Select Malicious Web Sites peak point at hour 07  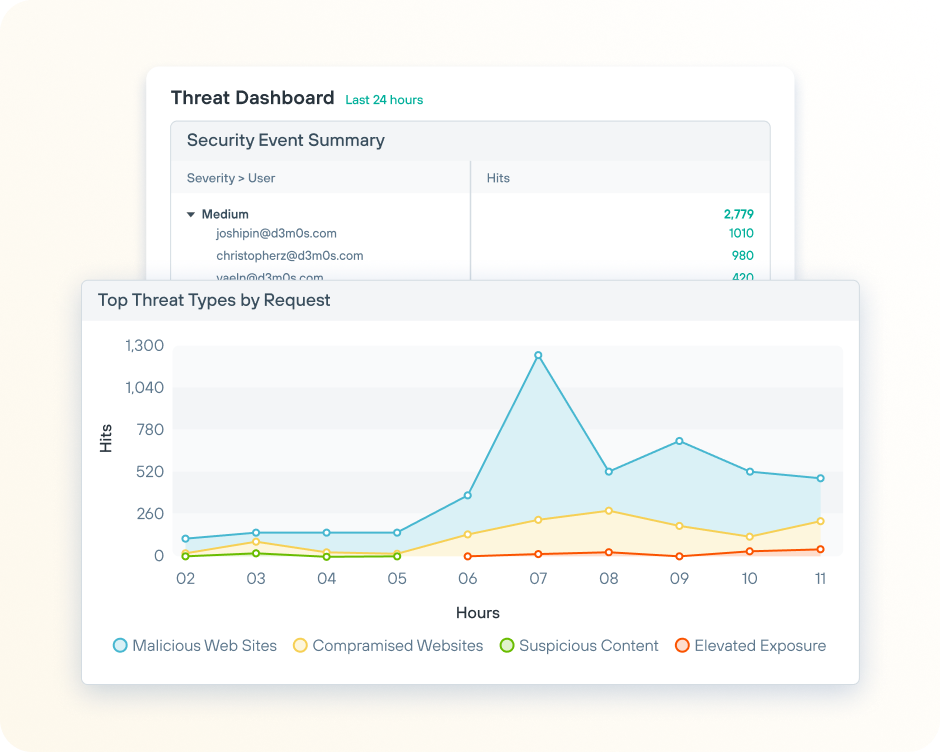(x=538, y=356)
